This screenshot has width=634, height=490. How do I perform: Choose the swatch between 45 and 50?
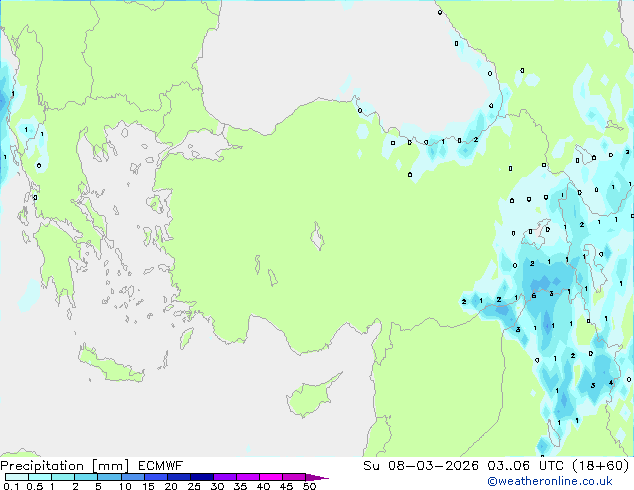click(294, 477)
